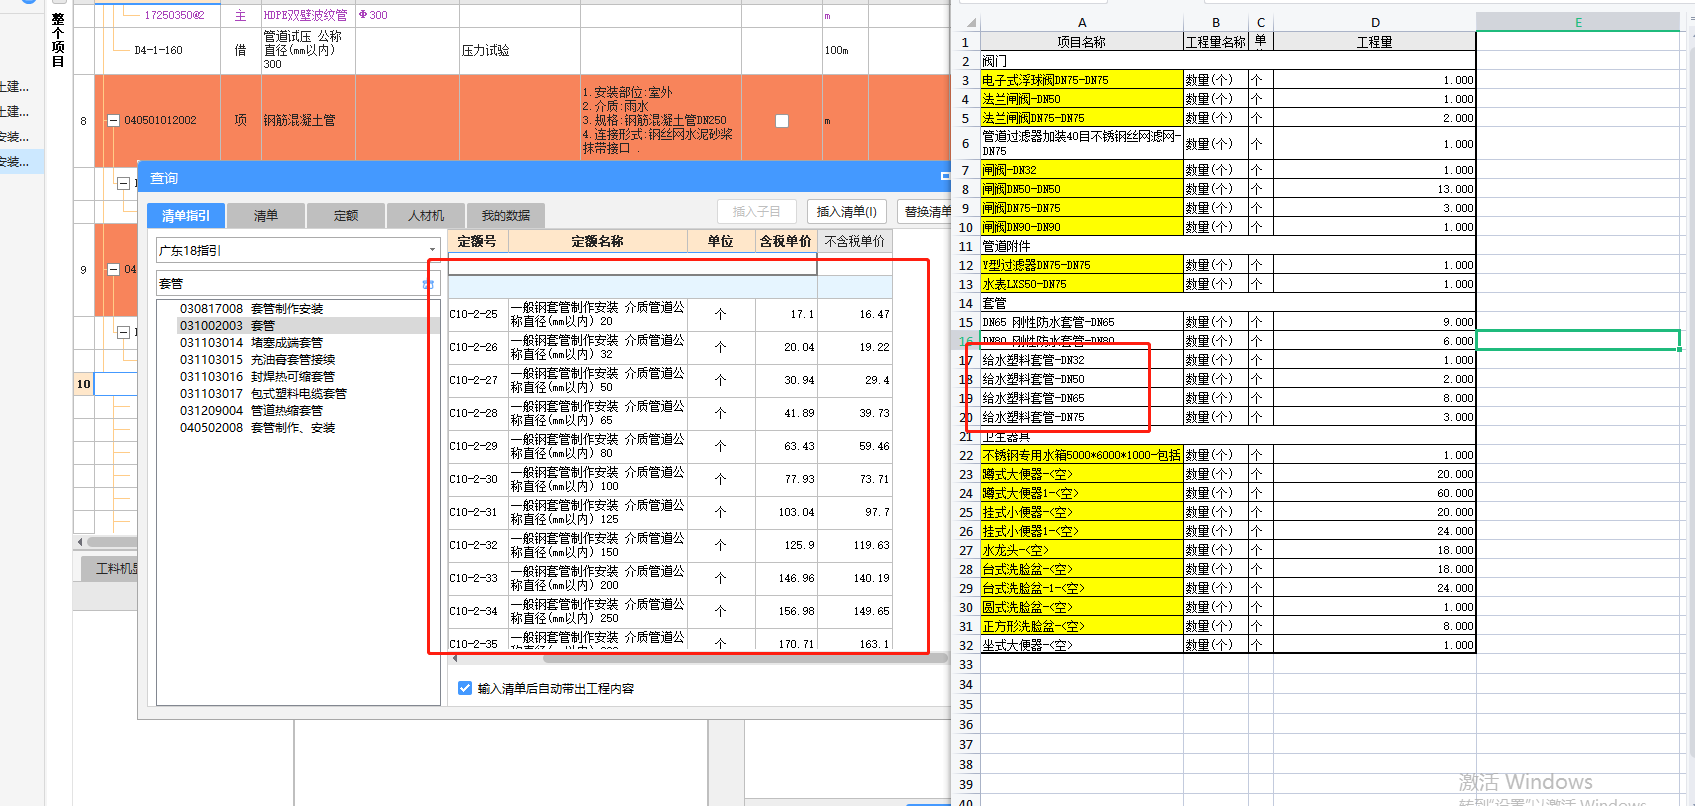Viewport: 1695px width, 806px height.
Task: Click Excel column D header
Action: [x=1375, y=22]
